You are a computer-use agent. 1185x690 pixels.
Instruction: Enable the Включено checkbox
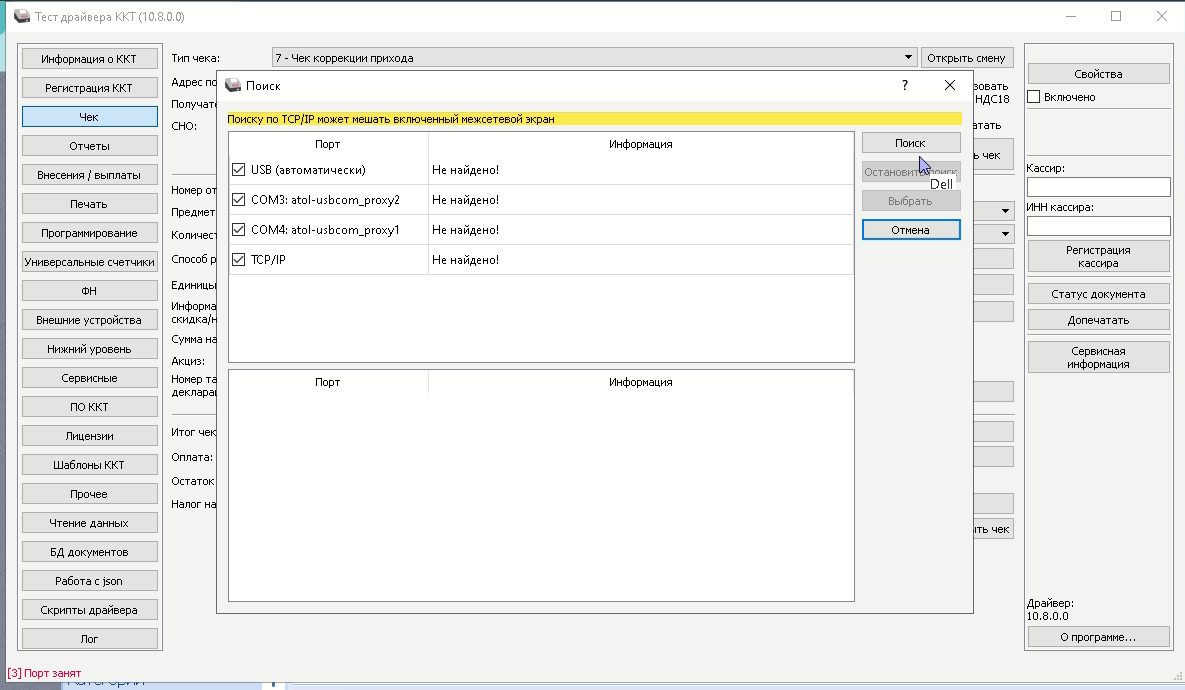click(x=1035, y=97)
